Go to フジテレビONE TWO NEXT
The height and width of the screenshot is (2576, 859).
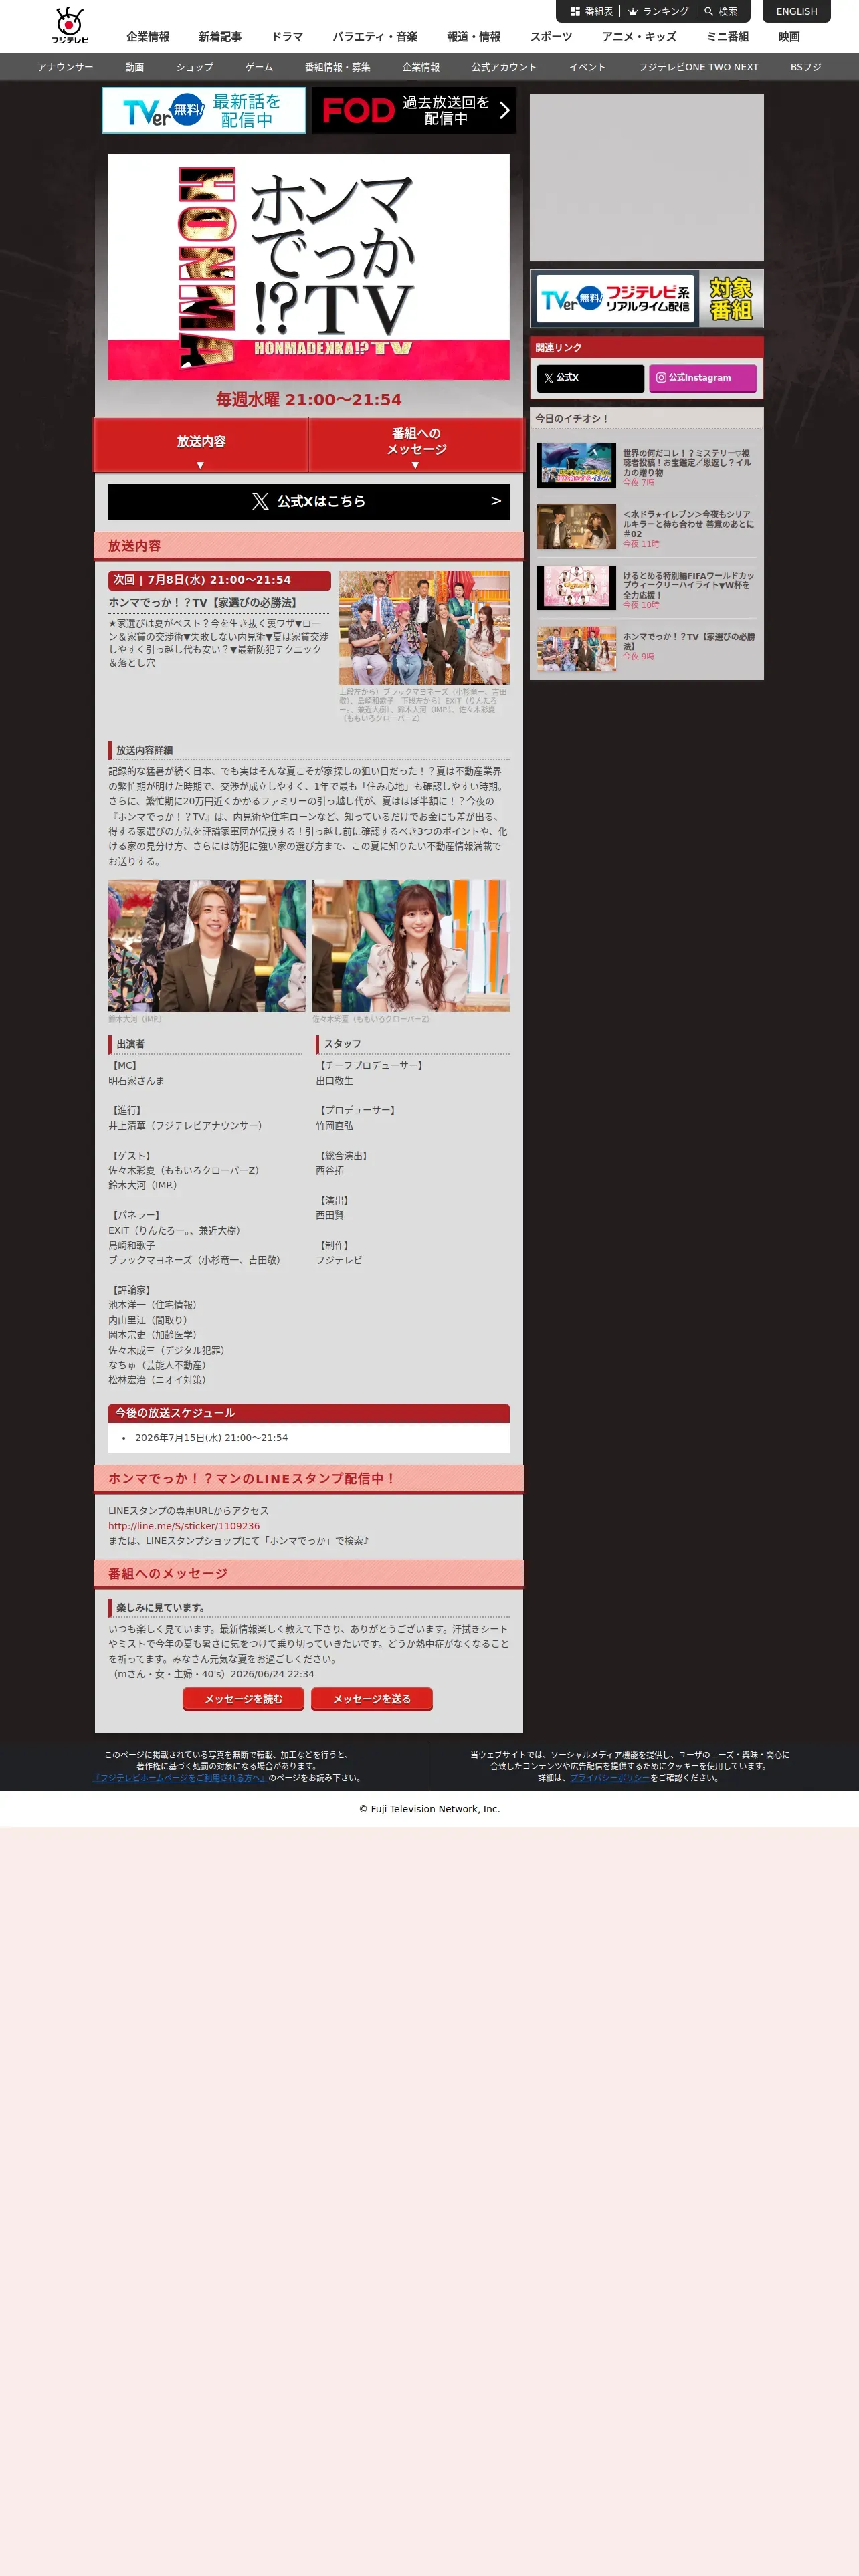(698, 67)
